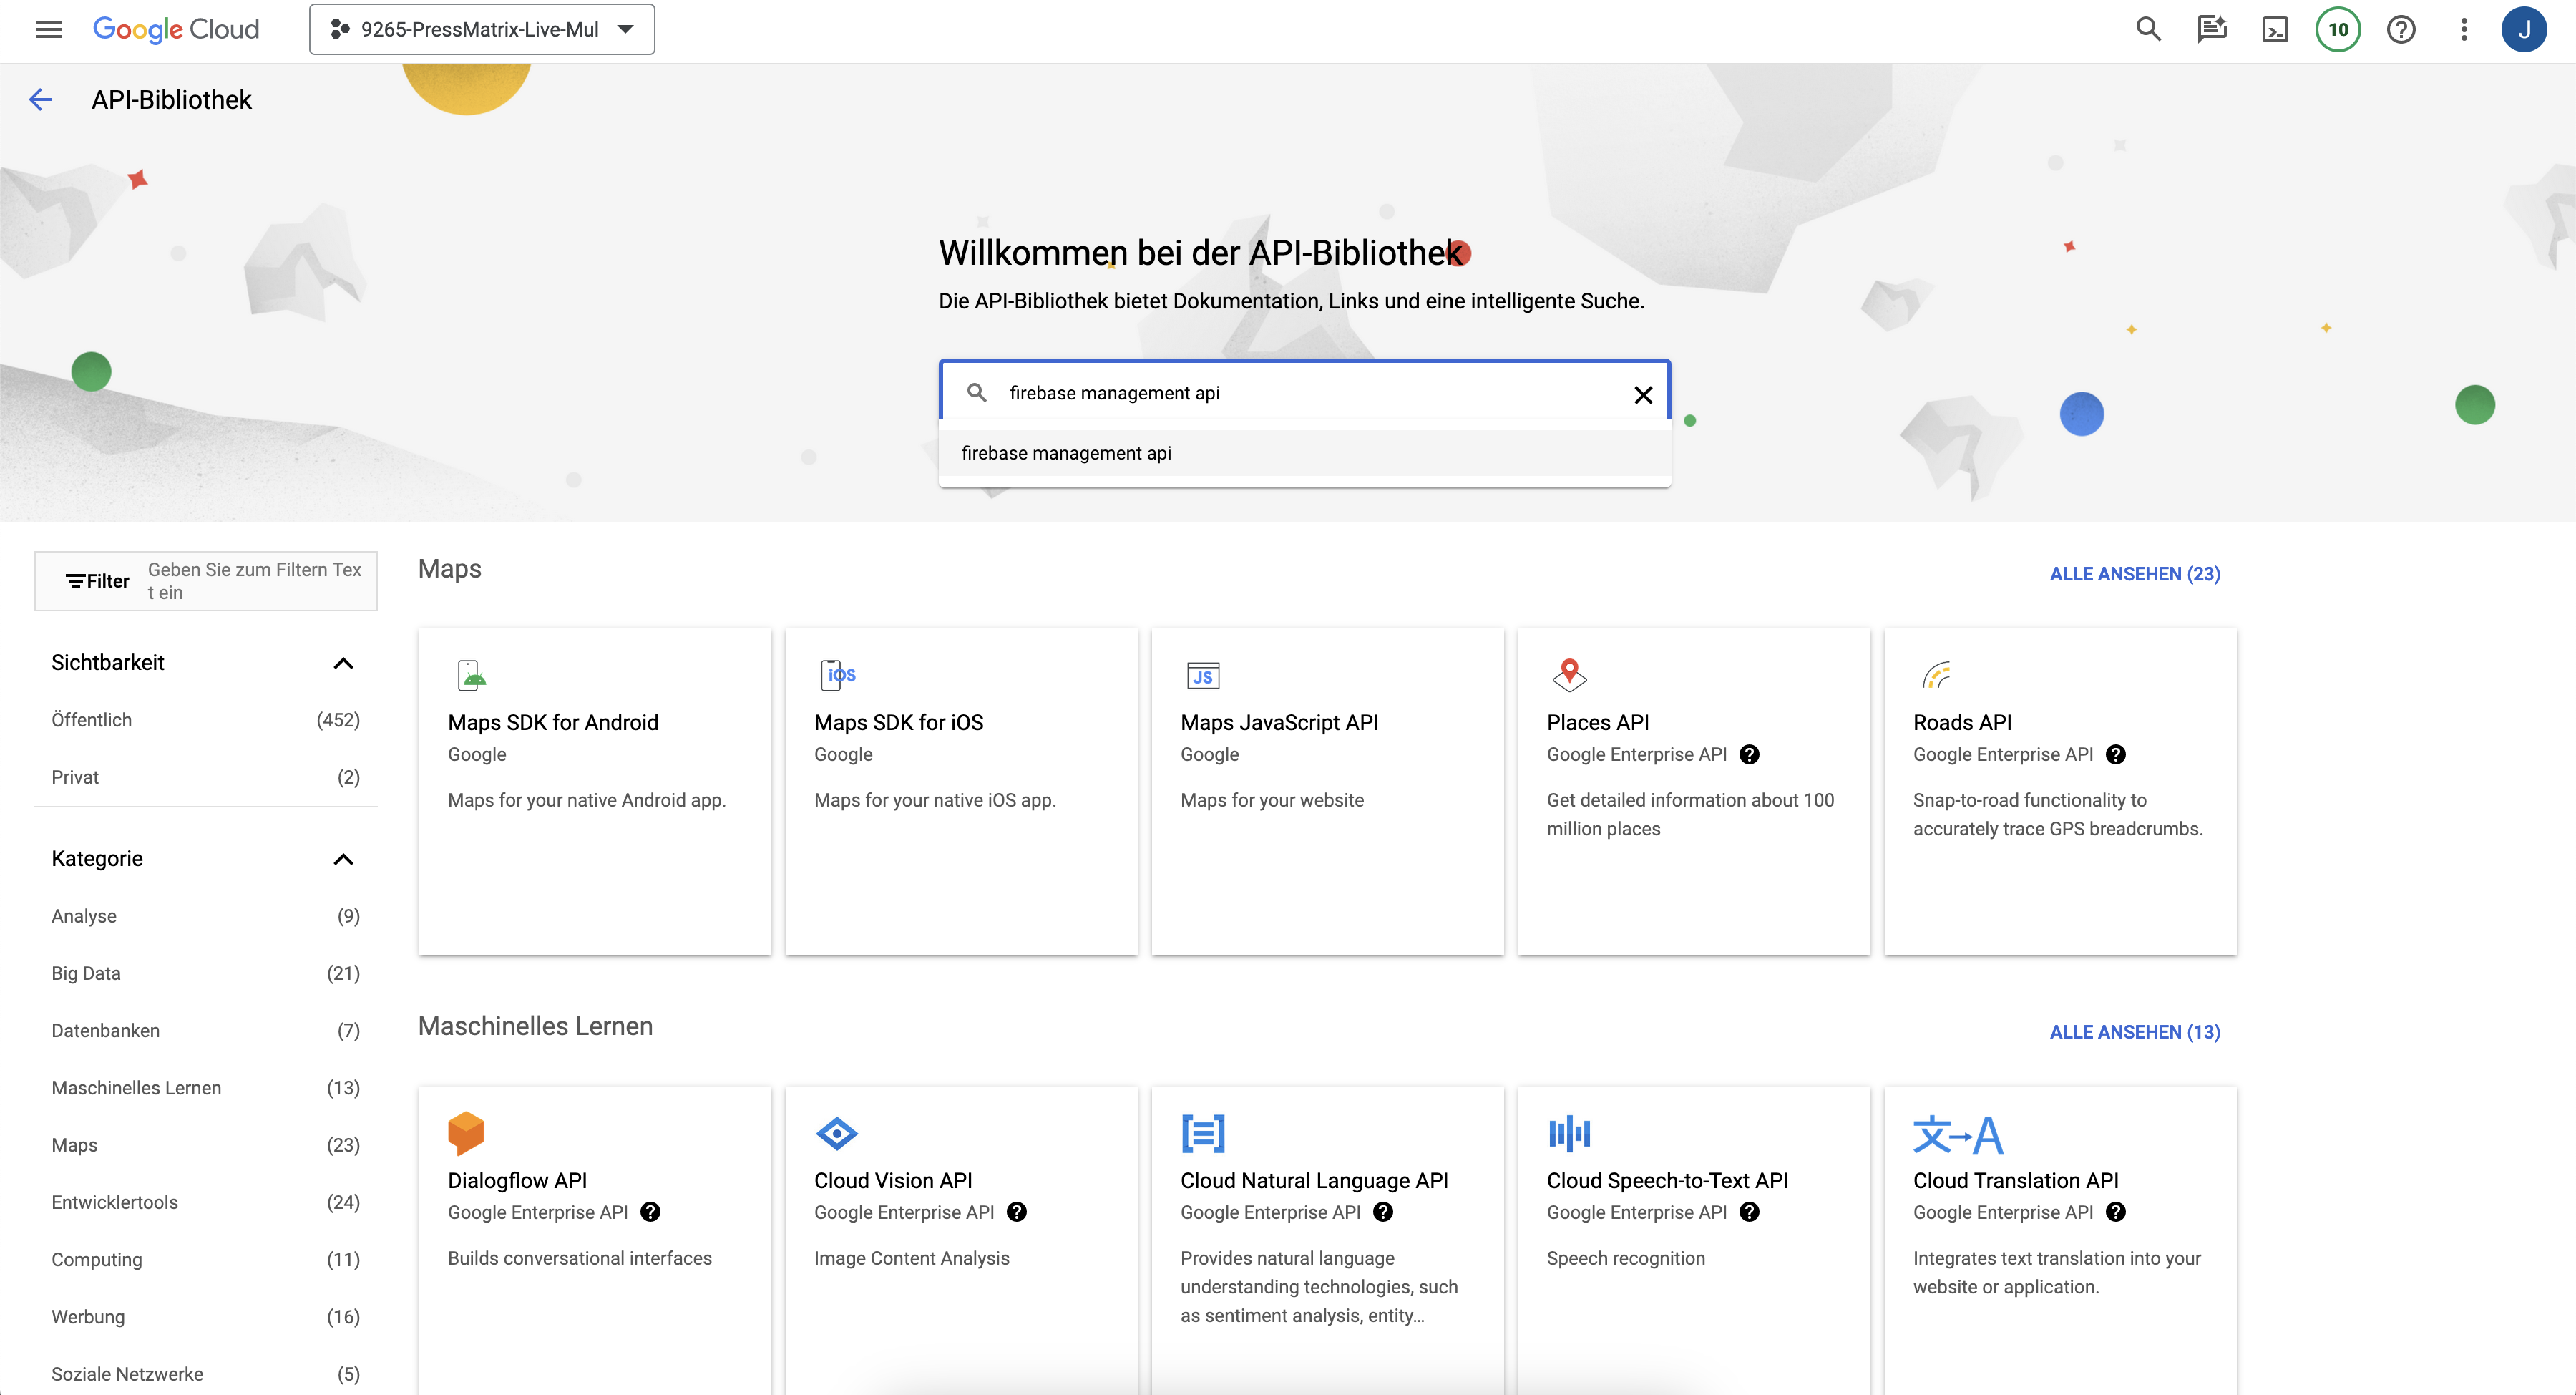Filter by Maps category in sidebar
The image size is (2576, 1395).
[x=205, y=1145]
